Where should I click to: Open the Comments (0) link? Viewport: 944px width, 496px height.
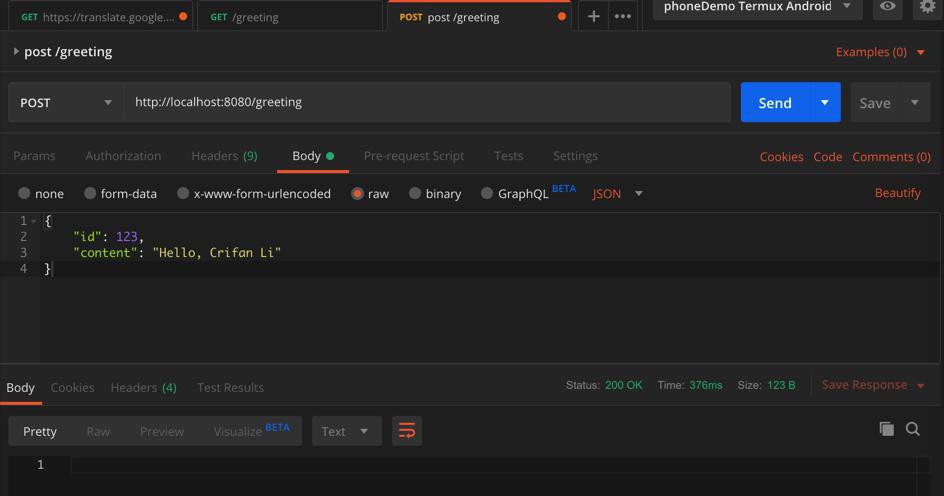(891, 157)
